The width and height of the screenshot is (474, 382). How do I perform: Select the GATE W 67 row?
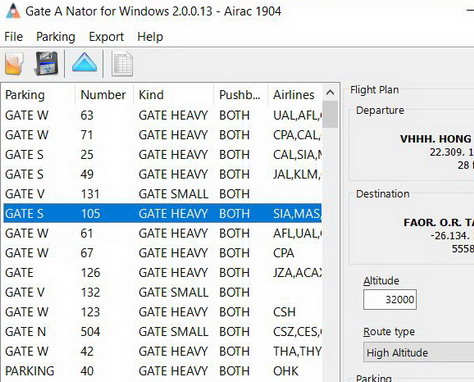pos(163,253)
